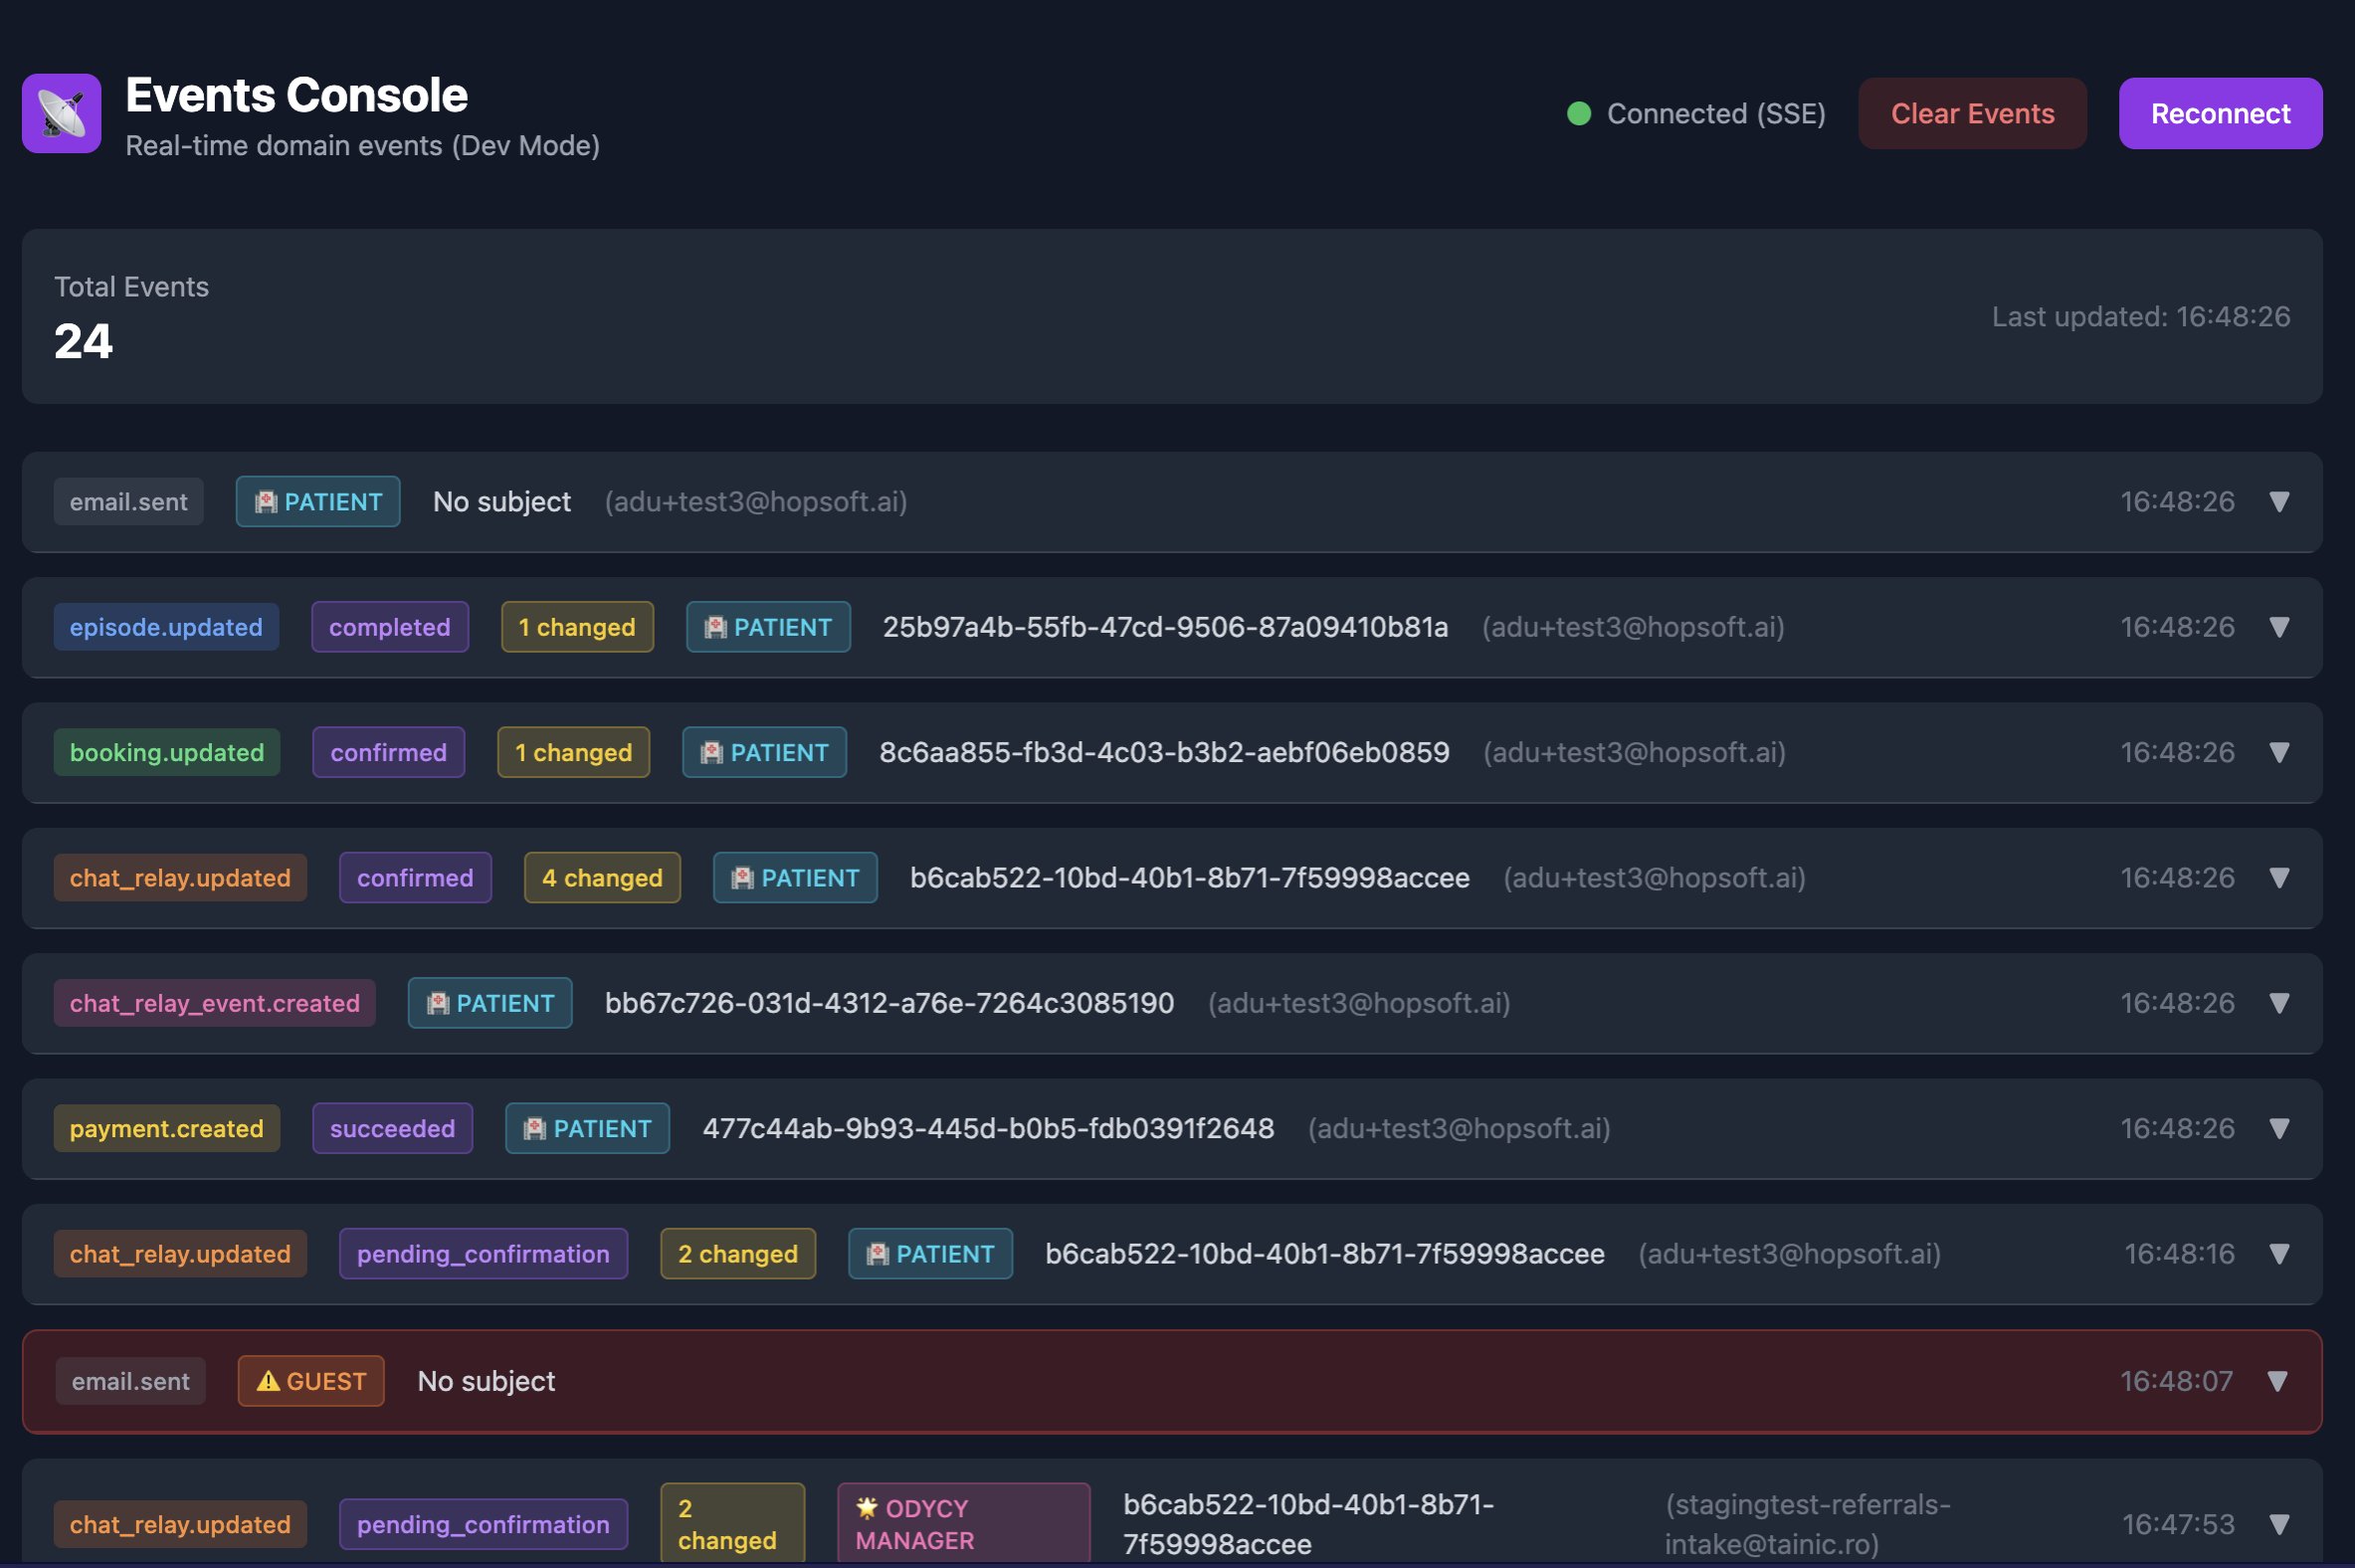Expand the email.sent event details
This screenshot has height=1568, width=2355.
click(x=2281, y=502)
